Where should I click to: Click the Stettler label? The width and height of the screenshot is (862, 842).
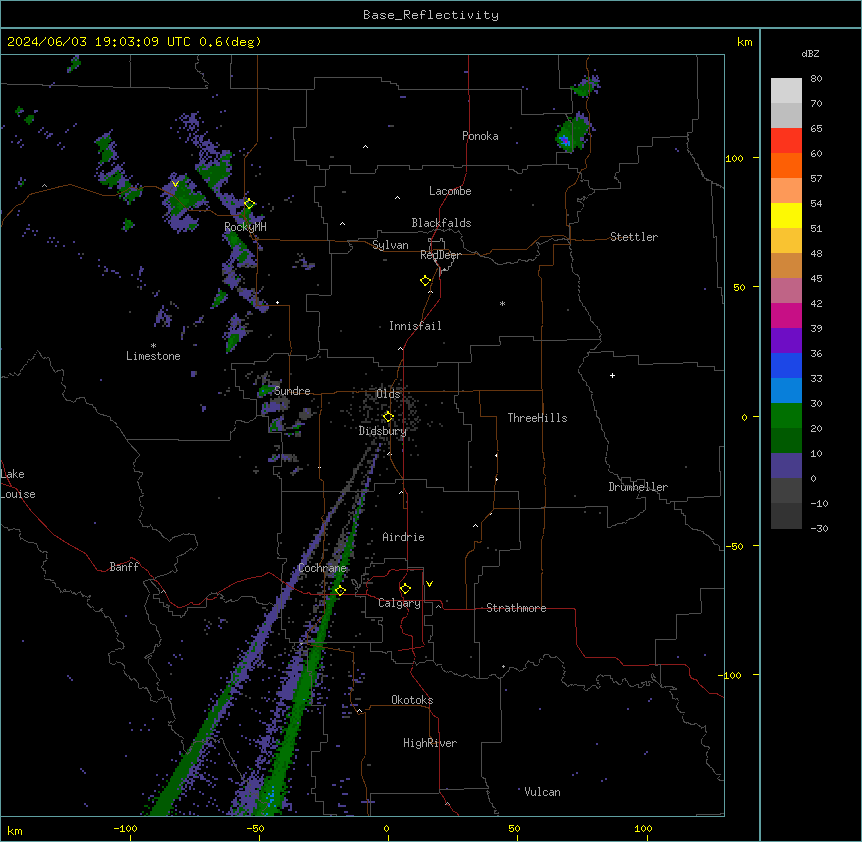pyautogui.click(x=634, y=237)
